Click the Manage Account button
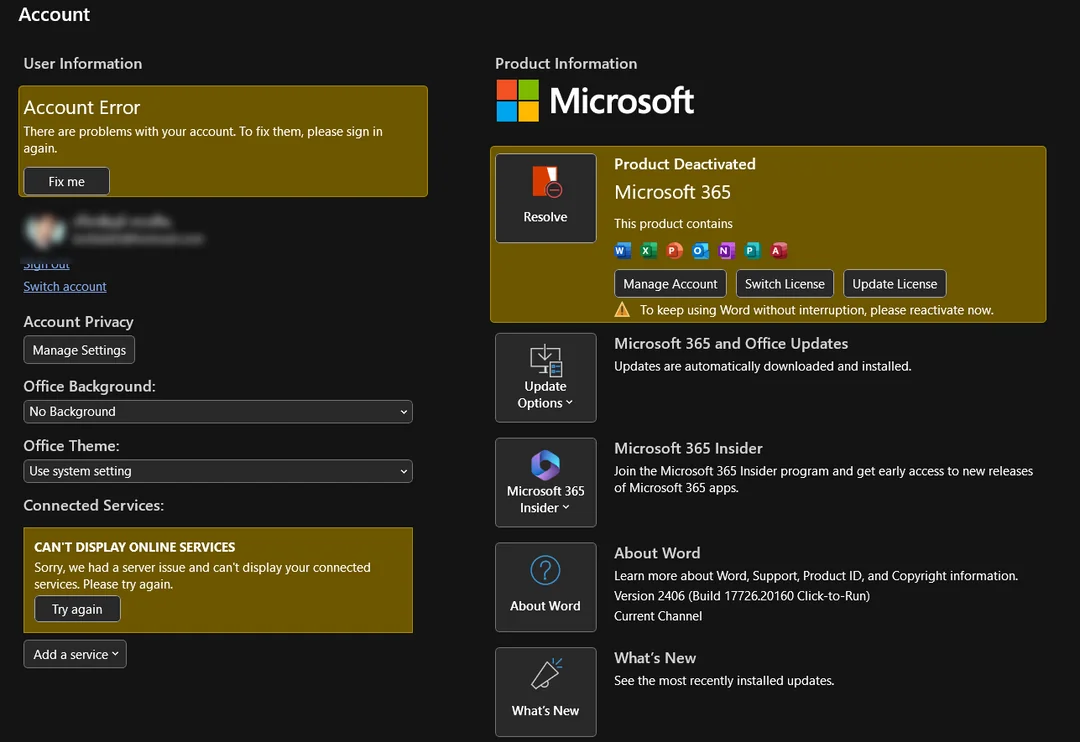The height and width of the screenshot is (742, 1080). (x=670, y=284)
